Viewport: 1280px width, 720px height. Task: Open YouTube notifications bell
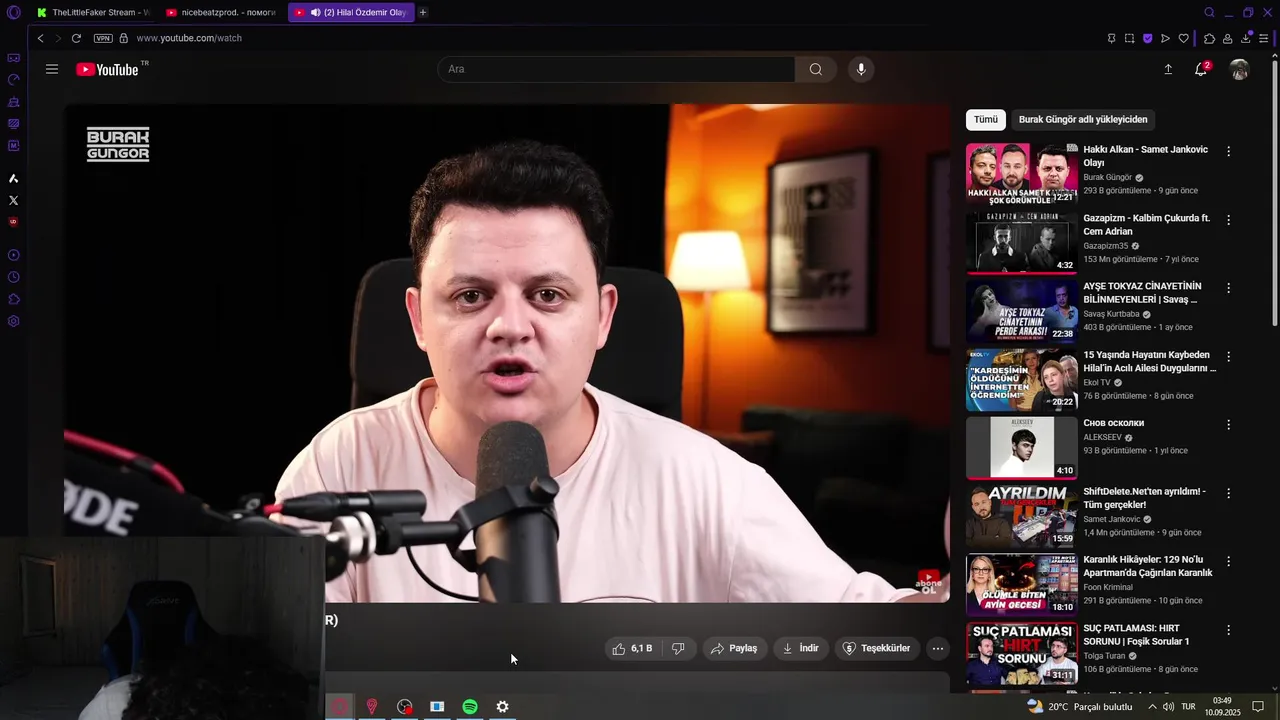click(1201, 69)
